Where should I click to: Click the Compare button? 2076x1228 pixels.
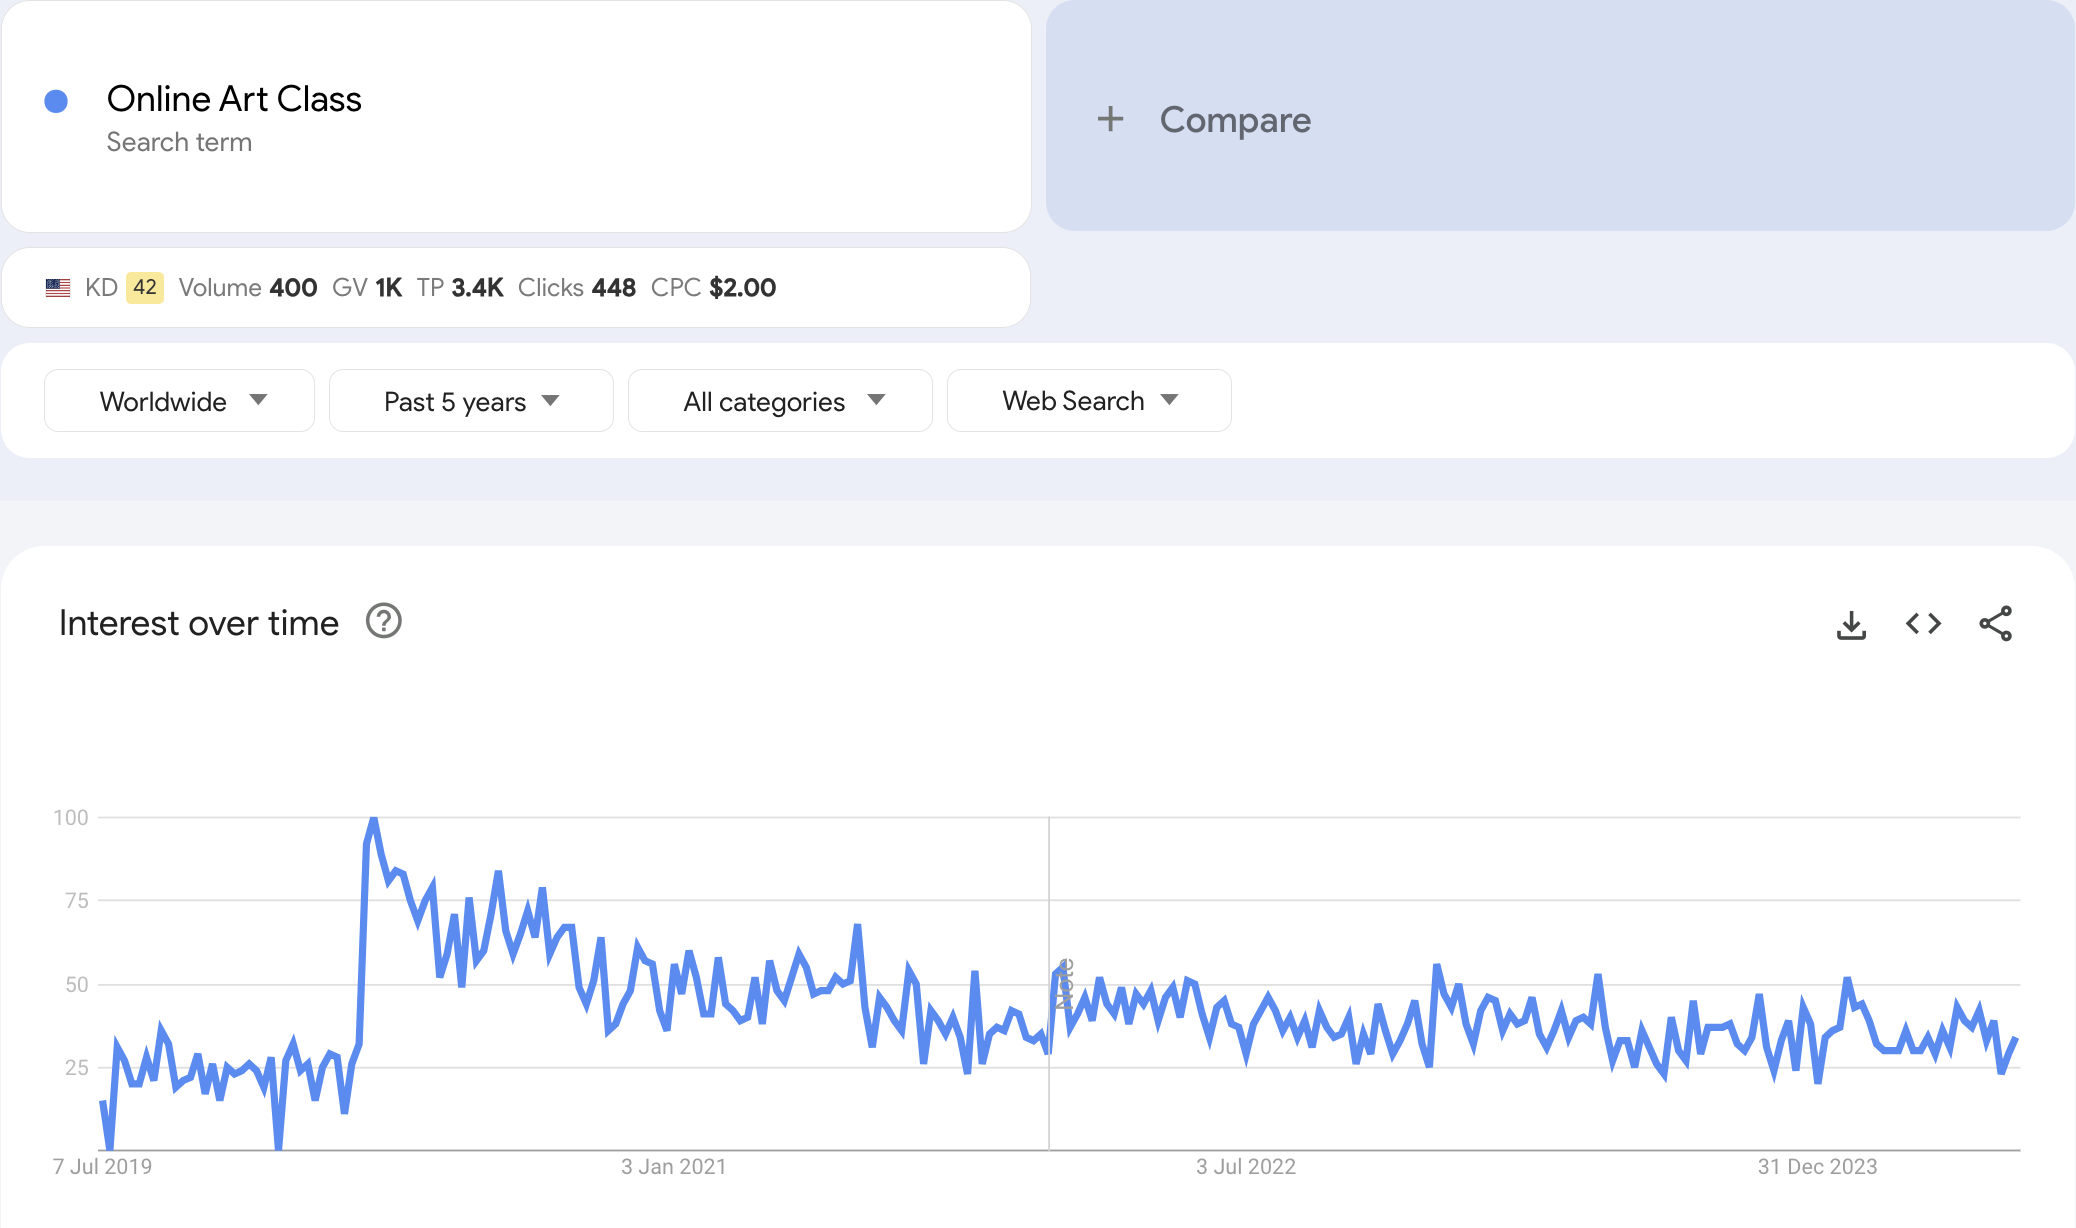click(x=1234, y=120)
